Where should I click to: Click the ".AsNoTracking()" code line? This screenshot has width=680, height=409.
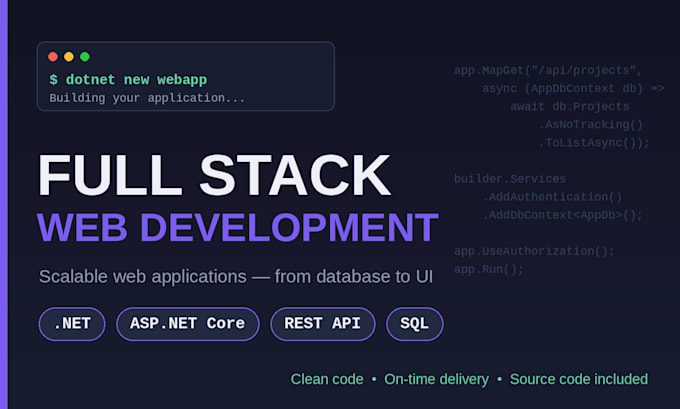[591, 125]
